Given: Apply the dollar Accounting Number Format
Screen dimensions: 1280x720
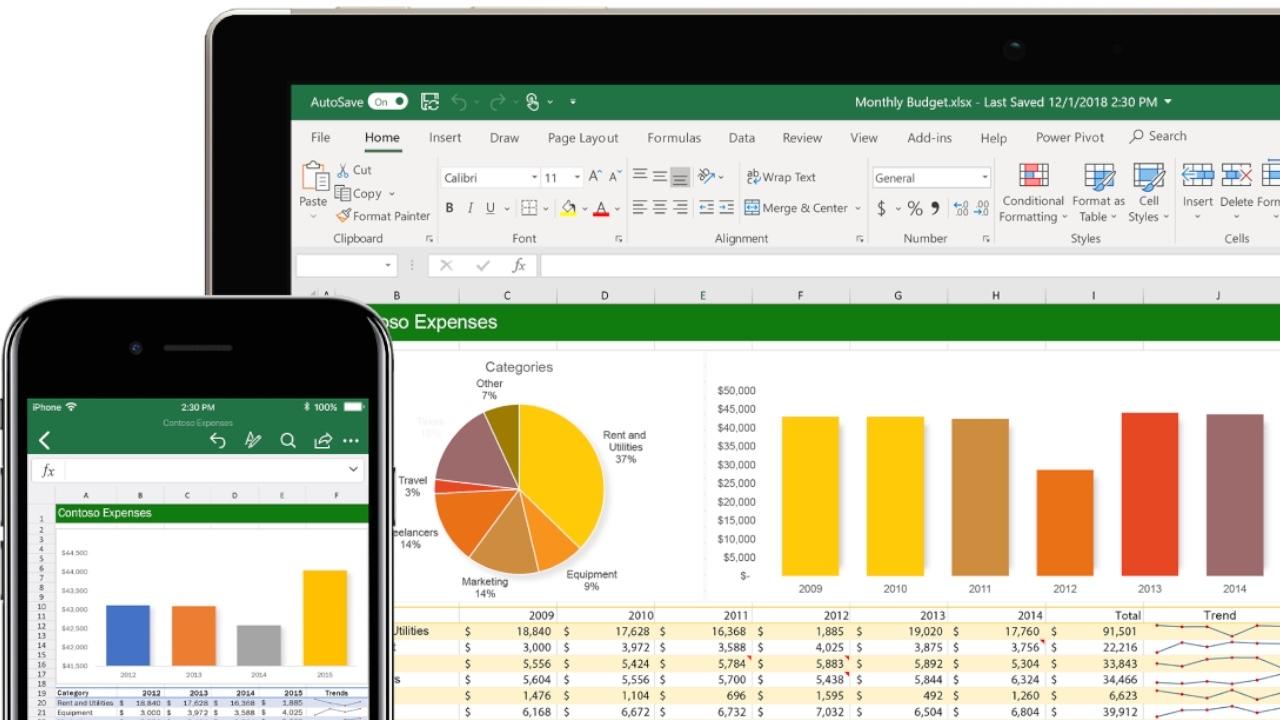Looking at the screenshot, I should click(x=881, y=208).
